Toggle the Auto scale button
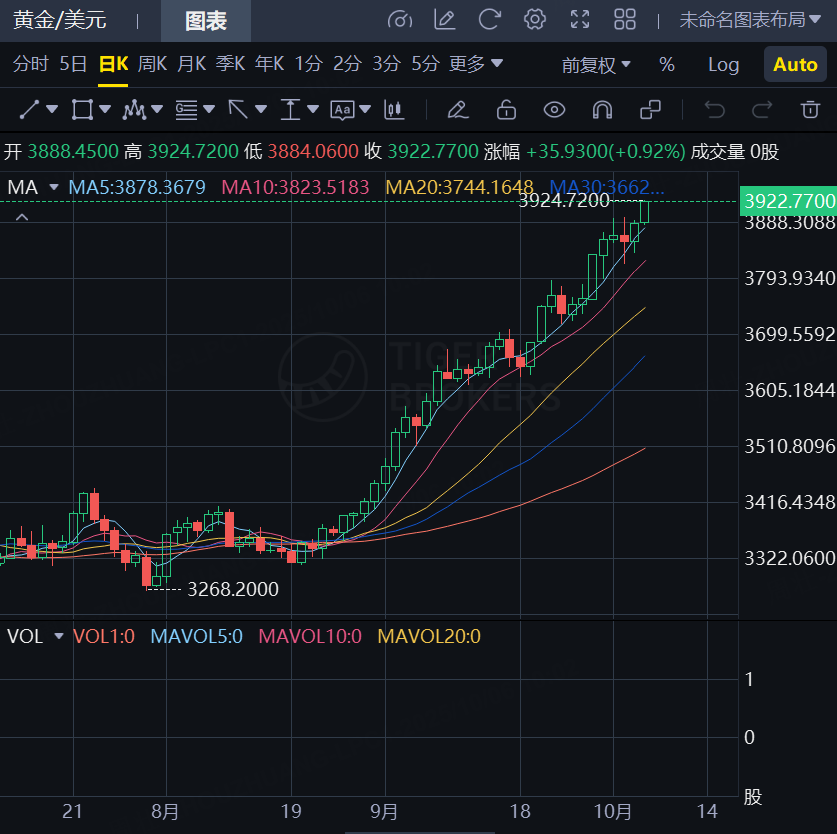This screenshot has height=834, width=837. click(795, 64)
